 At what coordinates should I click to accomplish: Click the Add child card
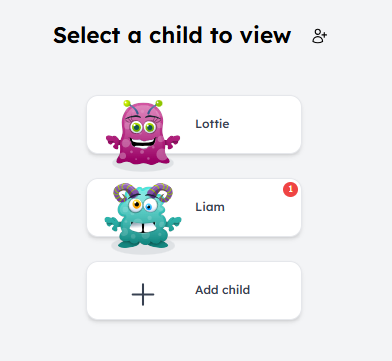pos(194,291)
